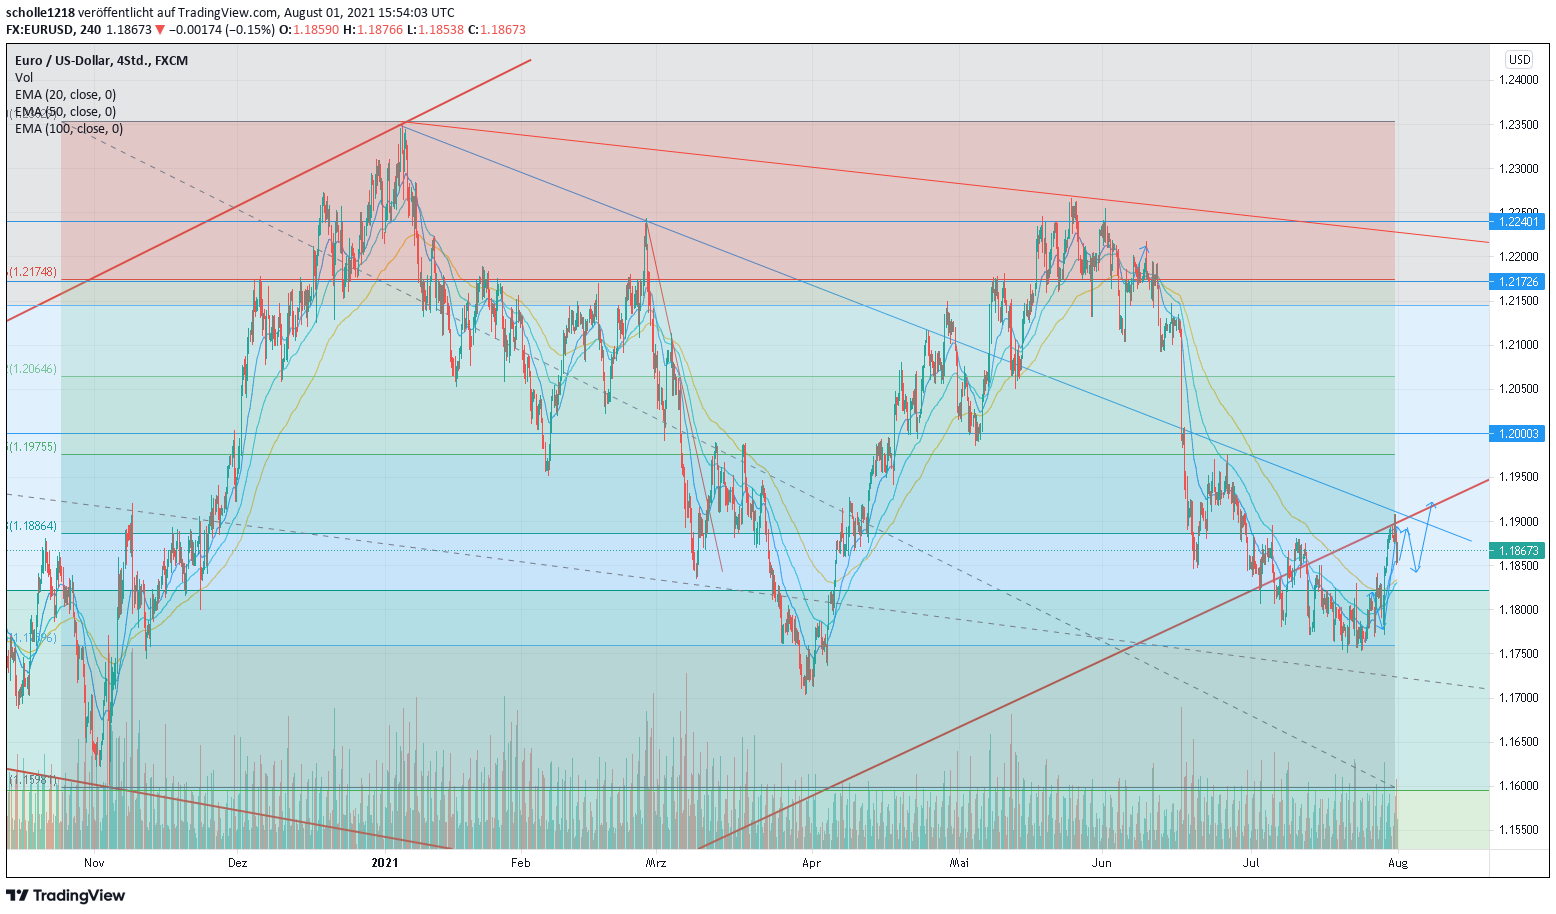Screen dimensions: 1556x914
Task: Open the scholle1218 user profile
Action: [x=40, y=12]
